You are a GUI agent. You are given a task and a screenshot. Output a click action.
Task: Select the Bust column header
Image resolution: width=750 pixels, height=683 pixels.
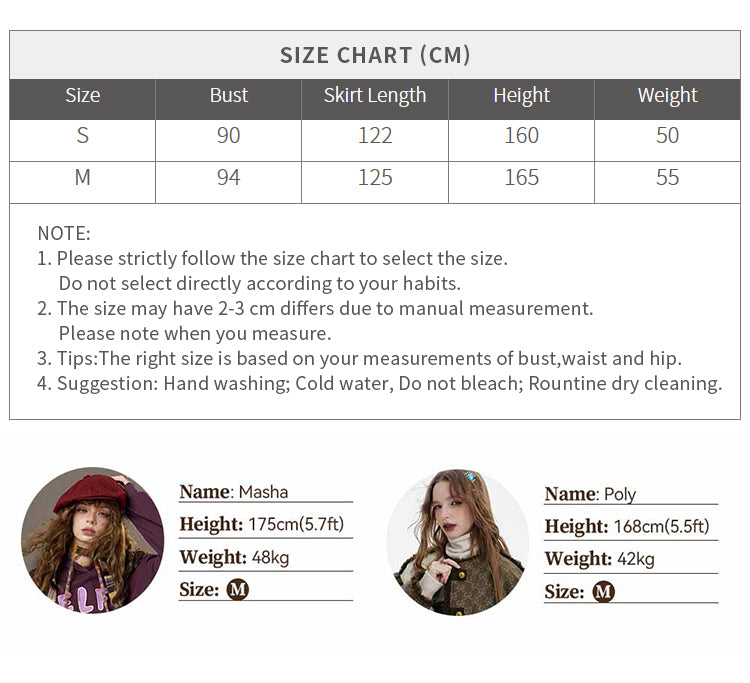pyautogui.click(x=229, y=95)
